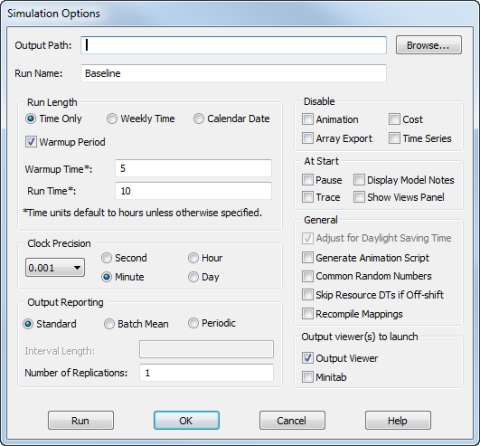Select Batch Mean output reporting
Viewport: 480px width, 446px height.
(109, 324)
